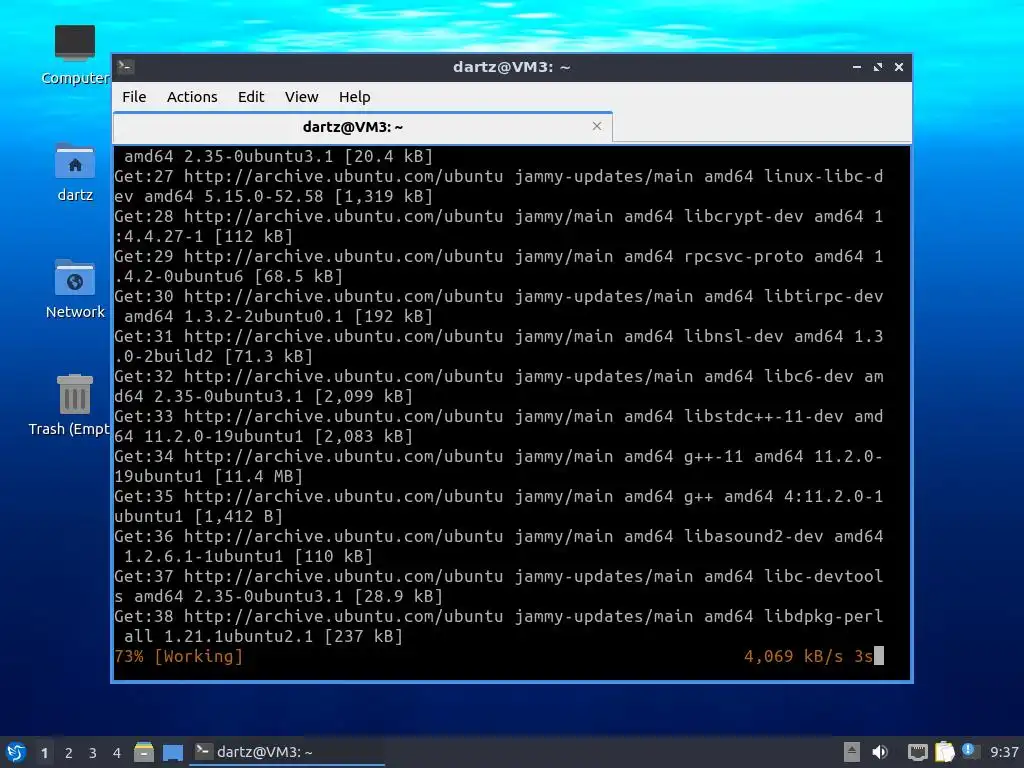Image resolution: width=1024 pixels, height=768 pixels.
Task: Click the Get:34 g++-11 line
Action: (498, 466)
